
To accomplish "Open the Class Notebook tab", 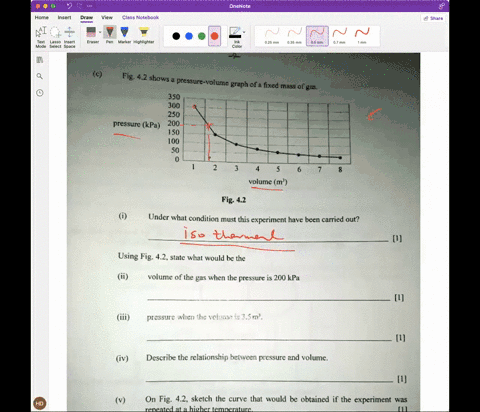I will point(140,17).
